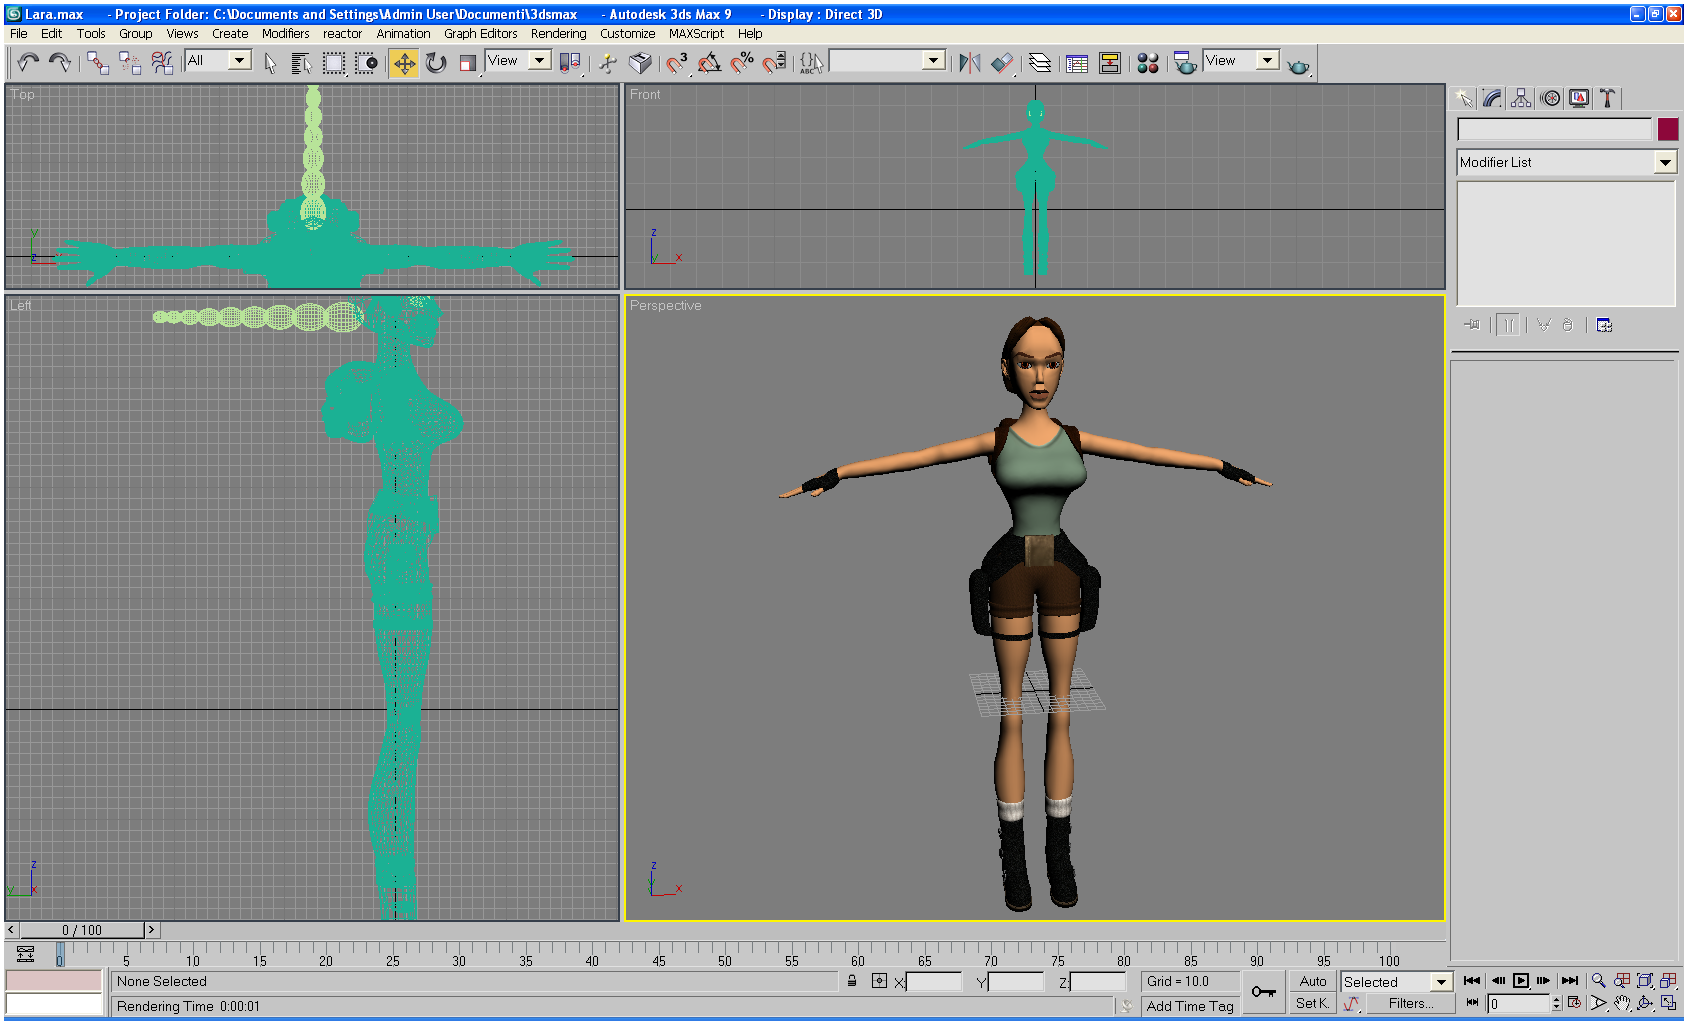The image size is (1688, 1021).
Task: Open the Render Scene dialog teapot
Action: point(1185,63)
